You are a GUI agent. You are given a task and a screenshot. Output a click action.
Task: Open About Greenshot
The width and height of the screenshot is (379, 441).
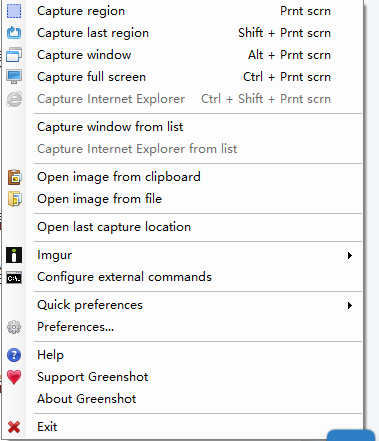click(x=183, y=399)
